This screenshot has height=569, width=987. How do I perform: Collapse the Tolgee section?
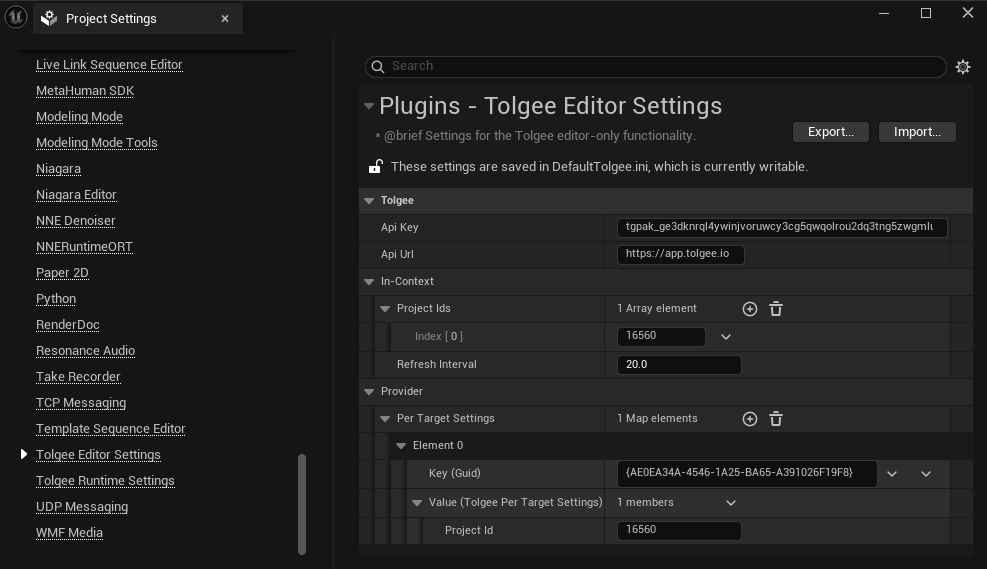click(x=368, y=201)
